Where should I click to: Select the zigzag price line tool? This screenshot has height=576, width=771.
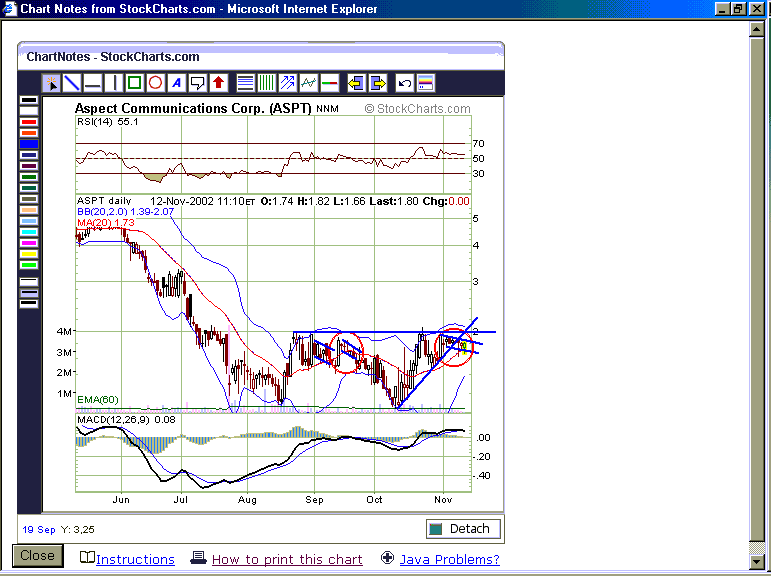pos(308,83)
